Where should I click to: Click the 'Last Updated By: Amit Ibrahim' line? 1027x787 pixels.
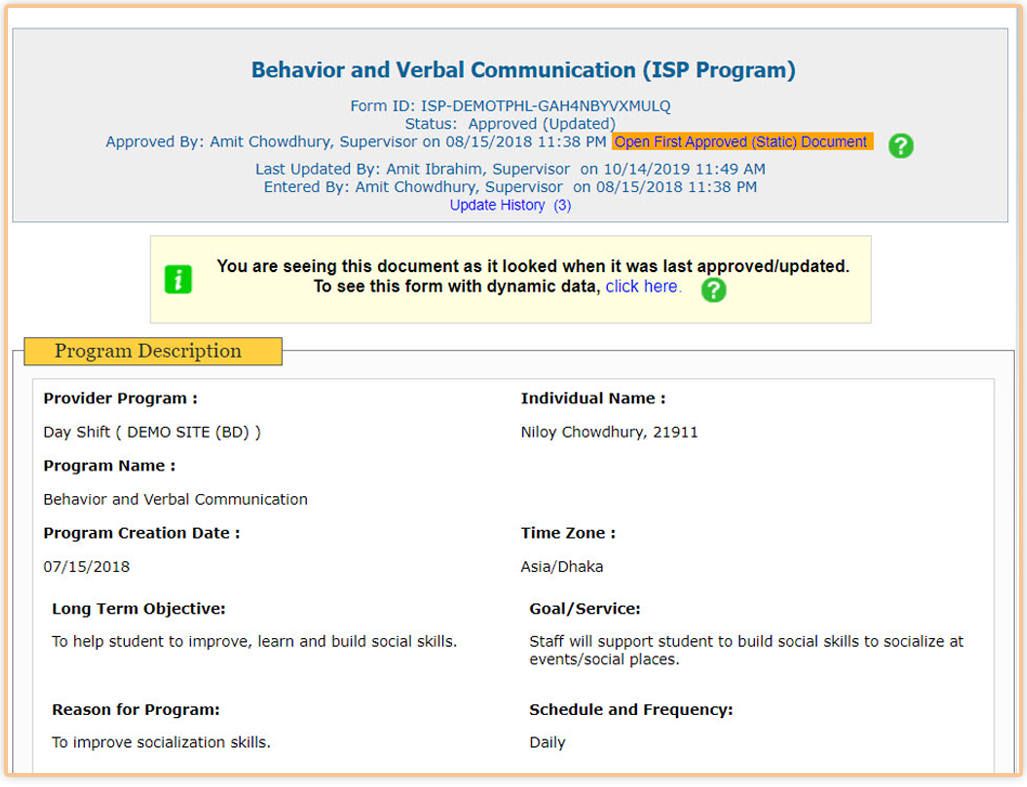pyautogui.click(x=510, y=169)
